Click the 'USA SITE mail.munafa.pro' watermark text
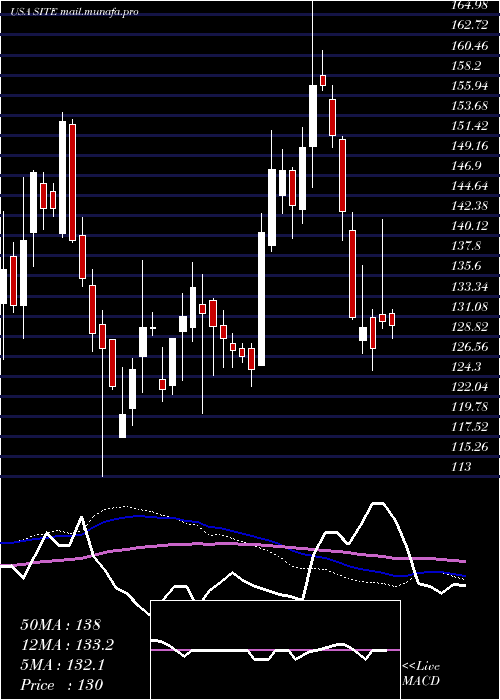500x700 pixels. click(75, 12)
